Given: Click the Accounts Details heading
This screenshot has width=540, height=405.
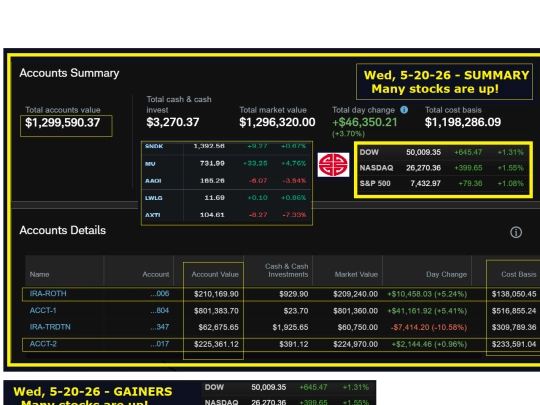Looking at the screenshot, I should point(63,230).
